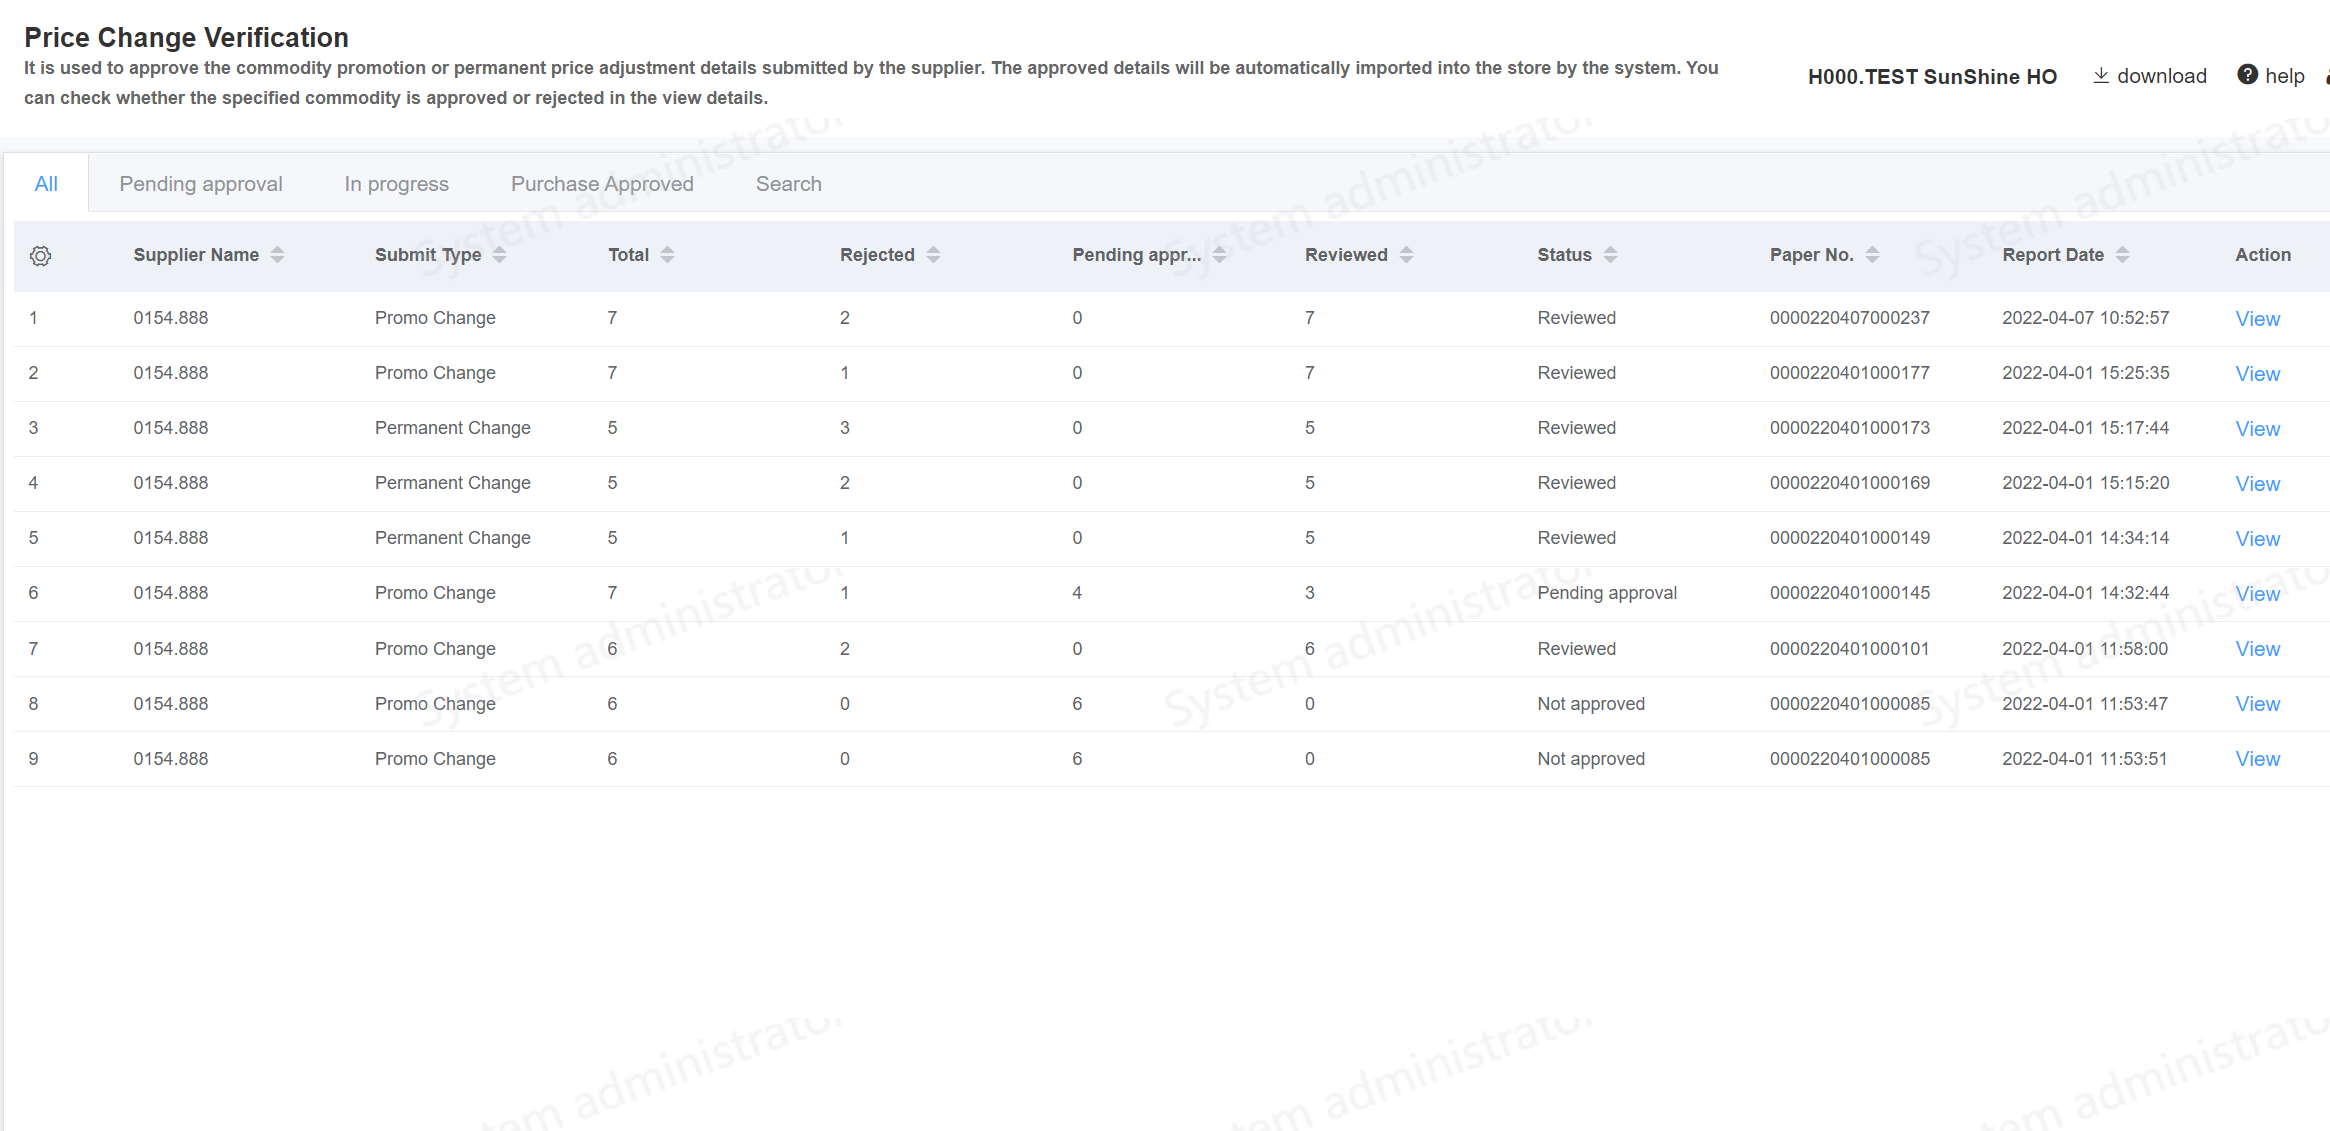View paper 0000220407000237 details
The width and height of the screenshot is (2330, 1131).
point(2257,319)
